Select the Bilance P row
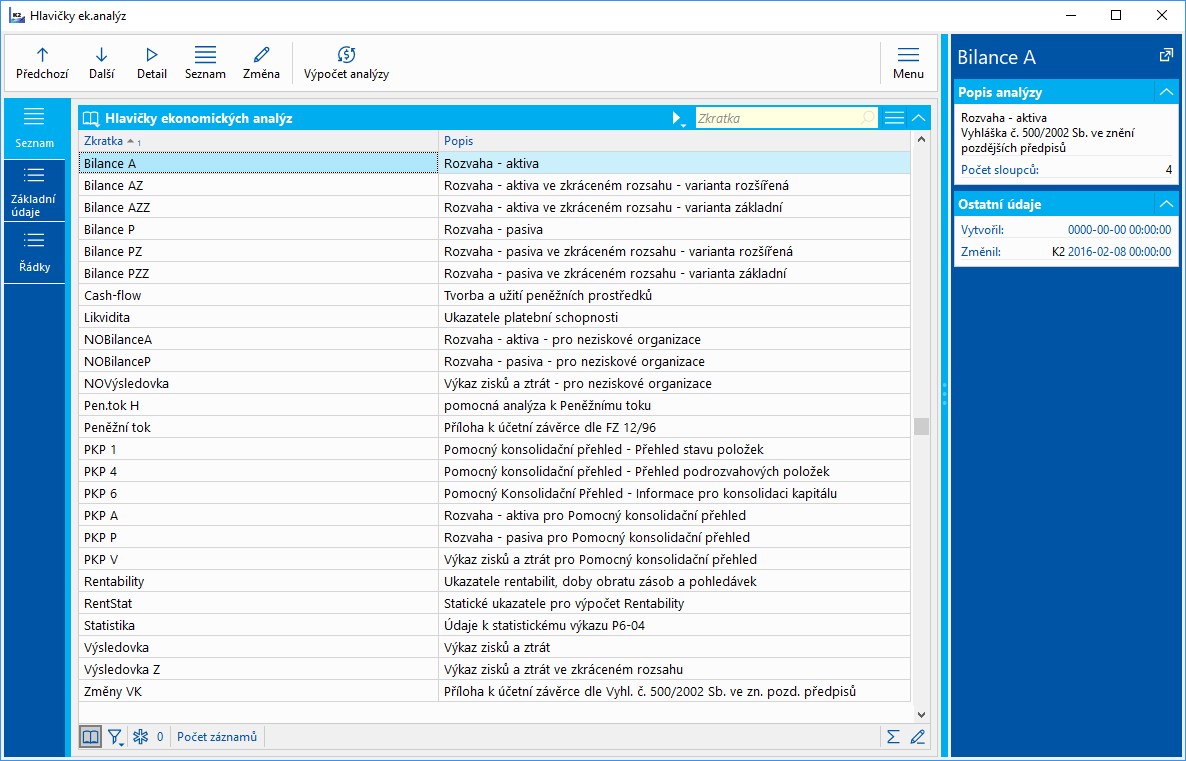Image resolution: width=1186 pixels, height=761 pixels. (495, 229)
